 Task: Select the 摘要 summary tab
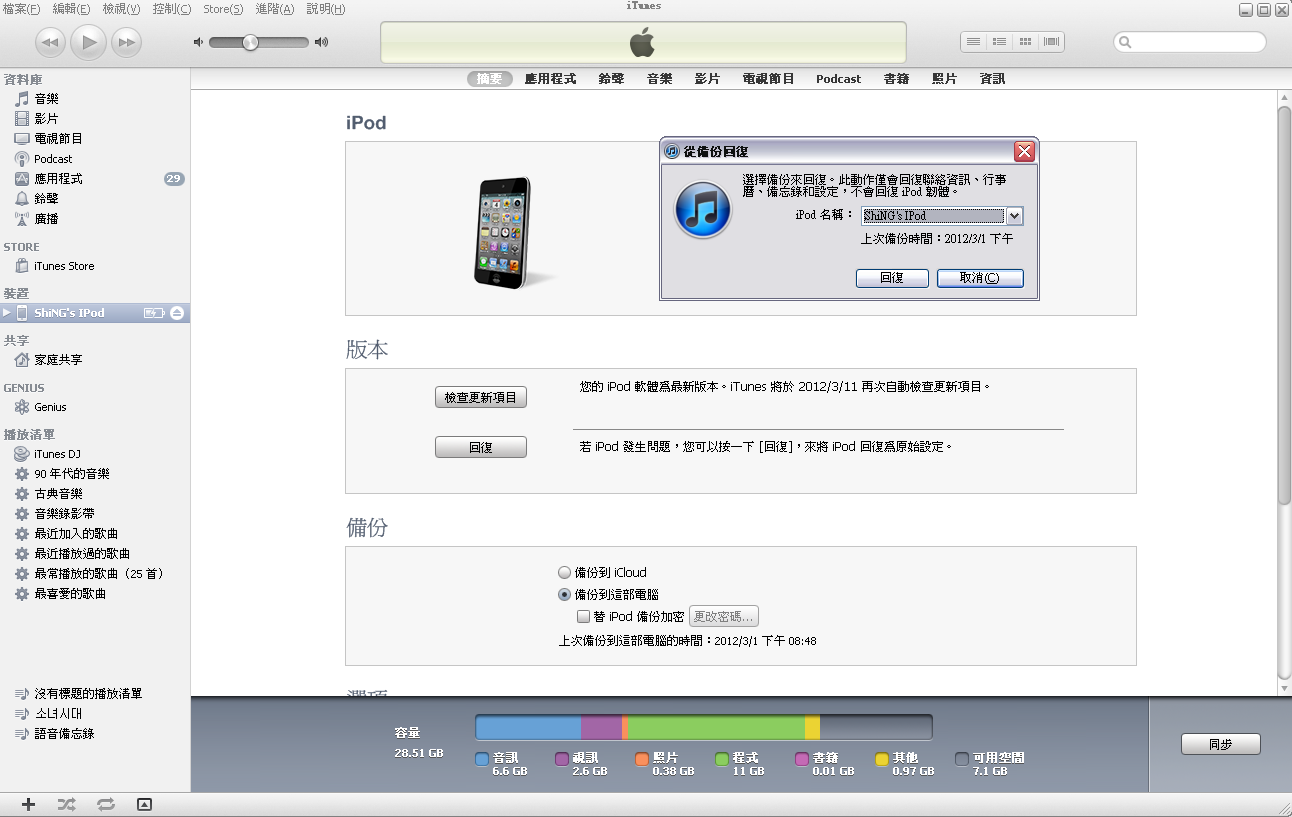[x=490, y=79]
